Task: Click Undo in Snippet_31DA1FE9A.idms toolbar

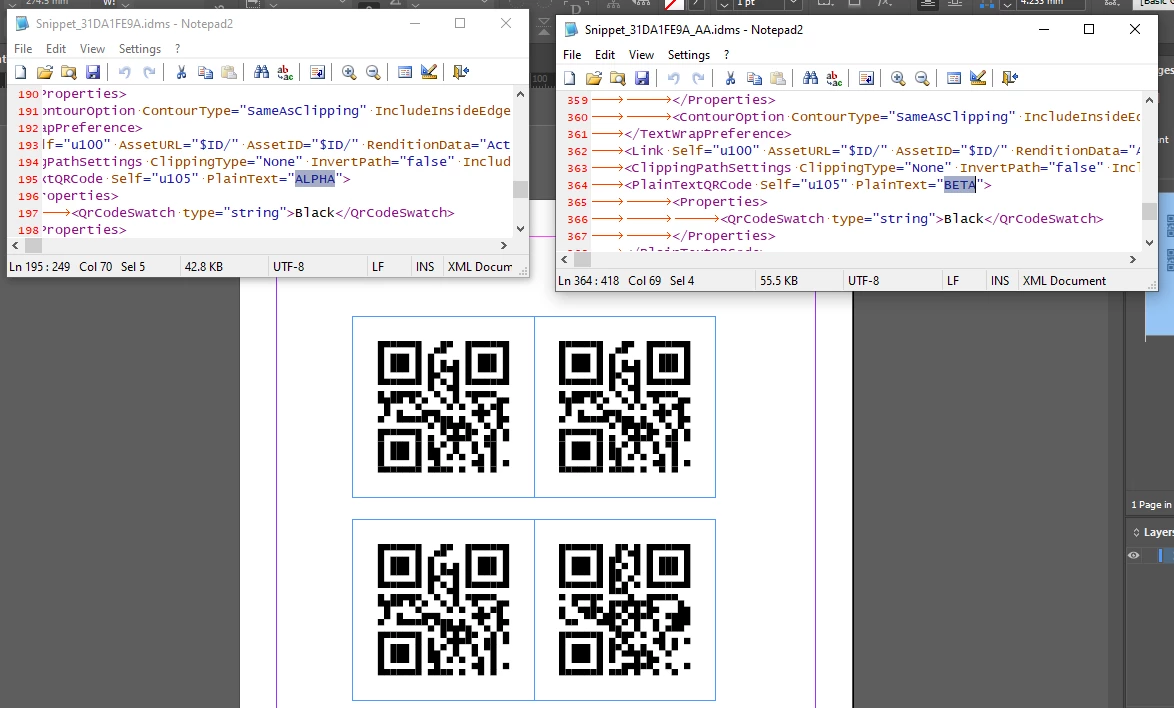Action: coord(125,72)
